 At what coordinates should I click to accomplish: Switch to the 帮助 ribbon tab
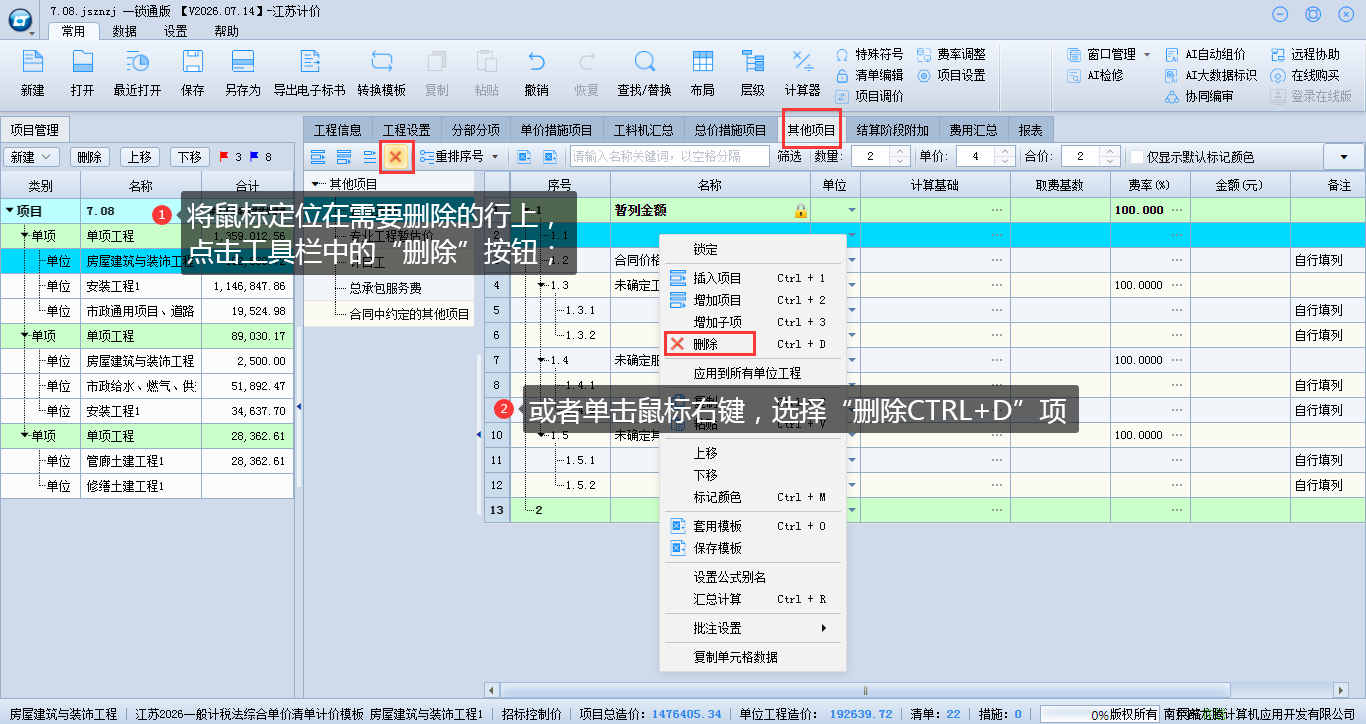pos(226,31)
